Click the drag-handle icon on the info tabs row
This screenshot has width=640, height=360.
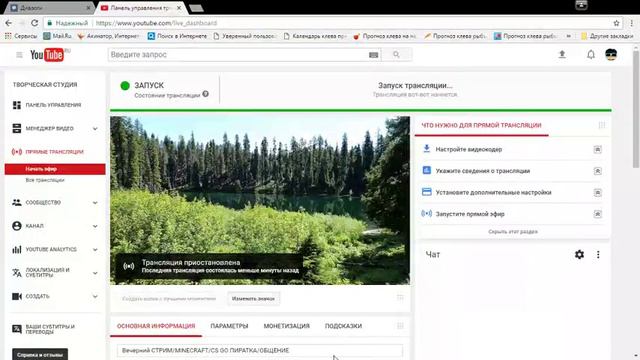click(400, 326)
